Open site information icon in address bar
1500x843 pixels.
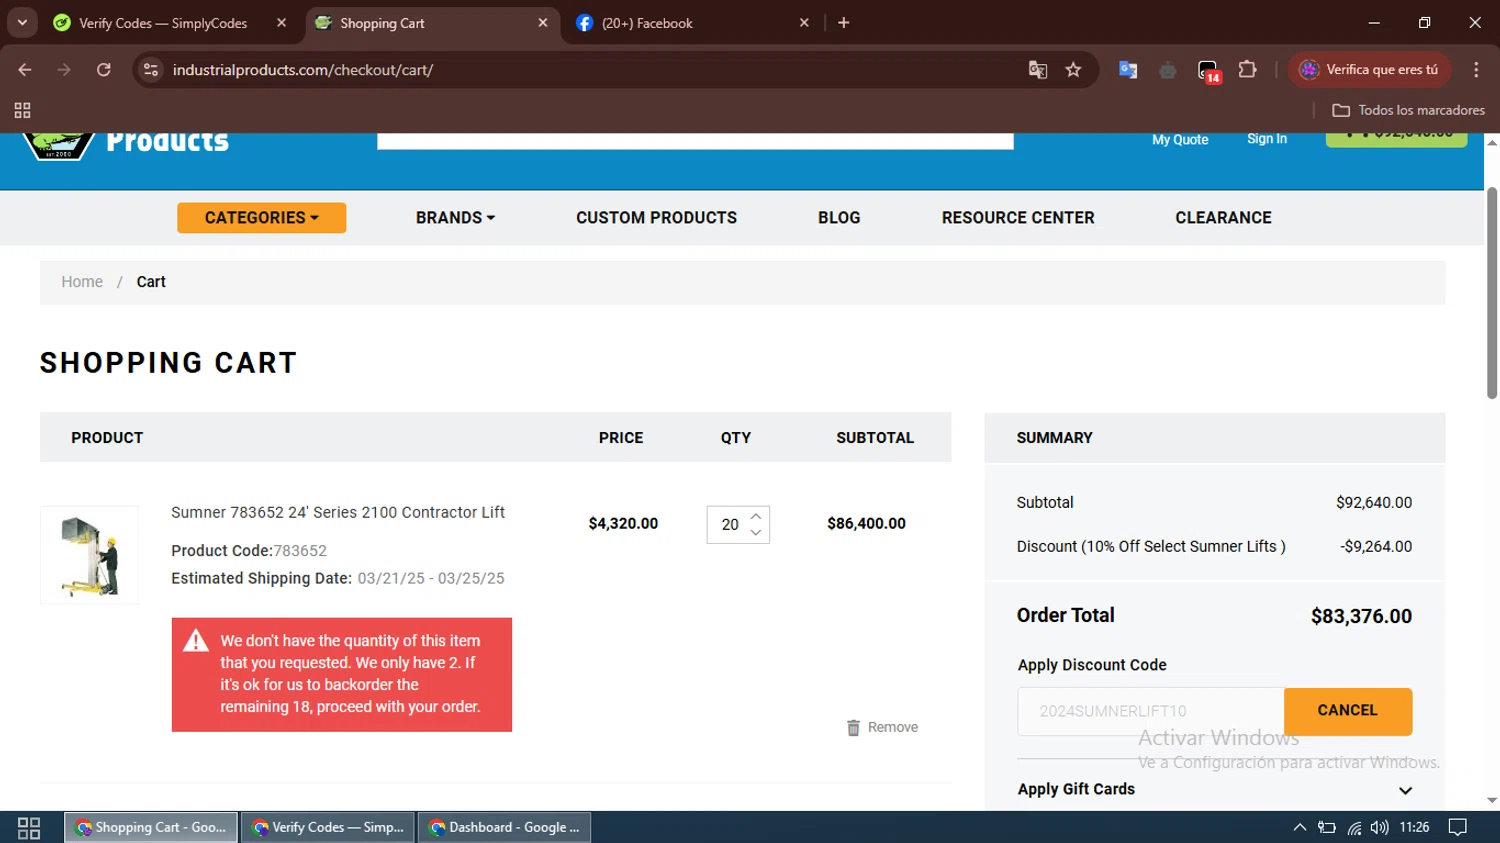click(151, 70)
